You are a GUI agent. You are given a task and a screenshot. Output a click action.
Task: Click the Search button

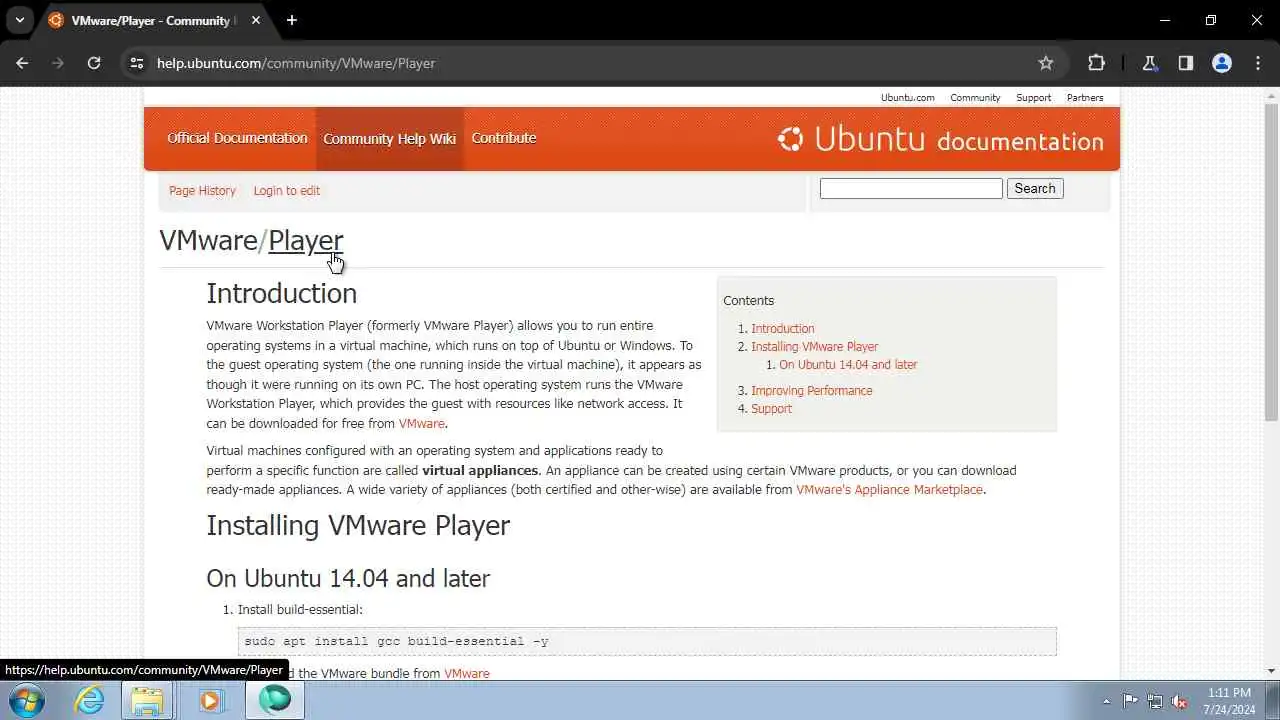(x=1035, y=188)
